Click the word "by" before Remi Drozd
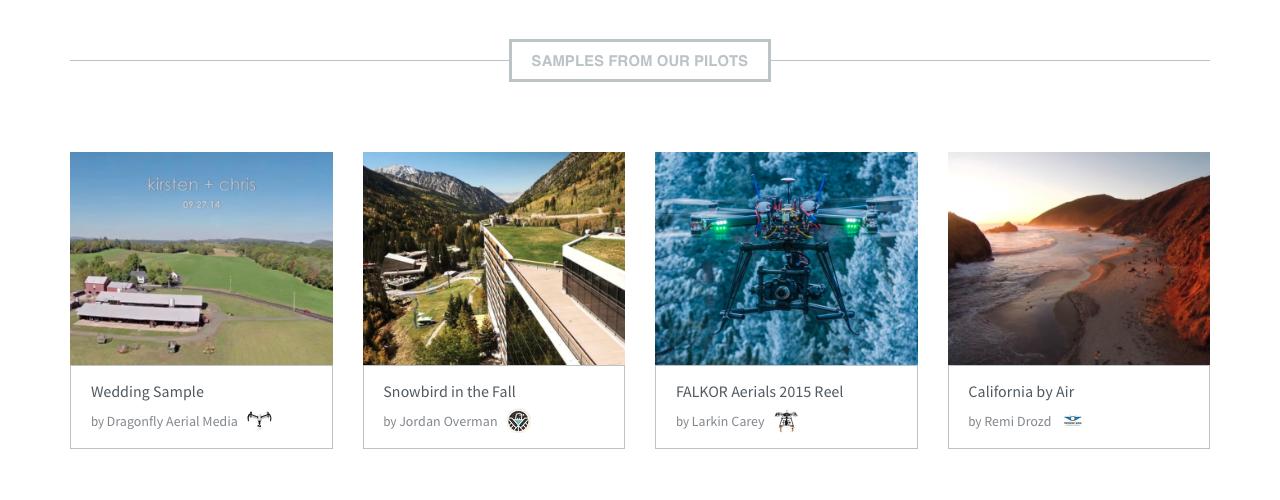This screenshot has width=1280, height=500. point(974,422)
